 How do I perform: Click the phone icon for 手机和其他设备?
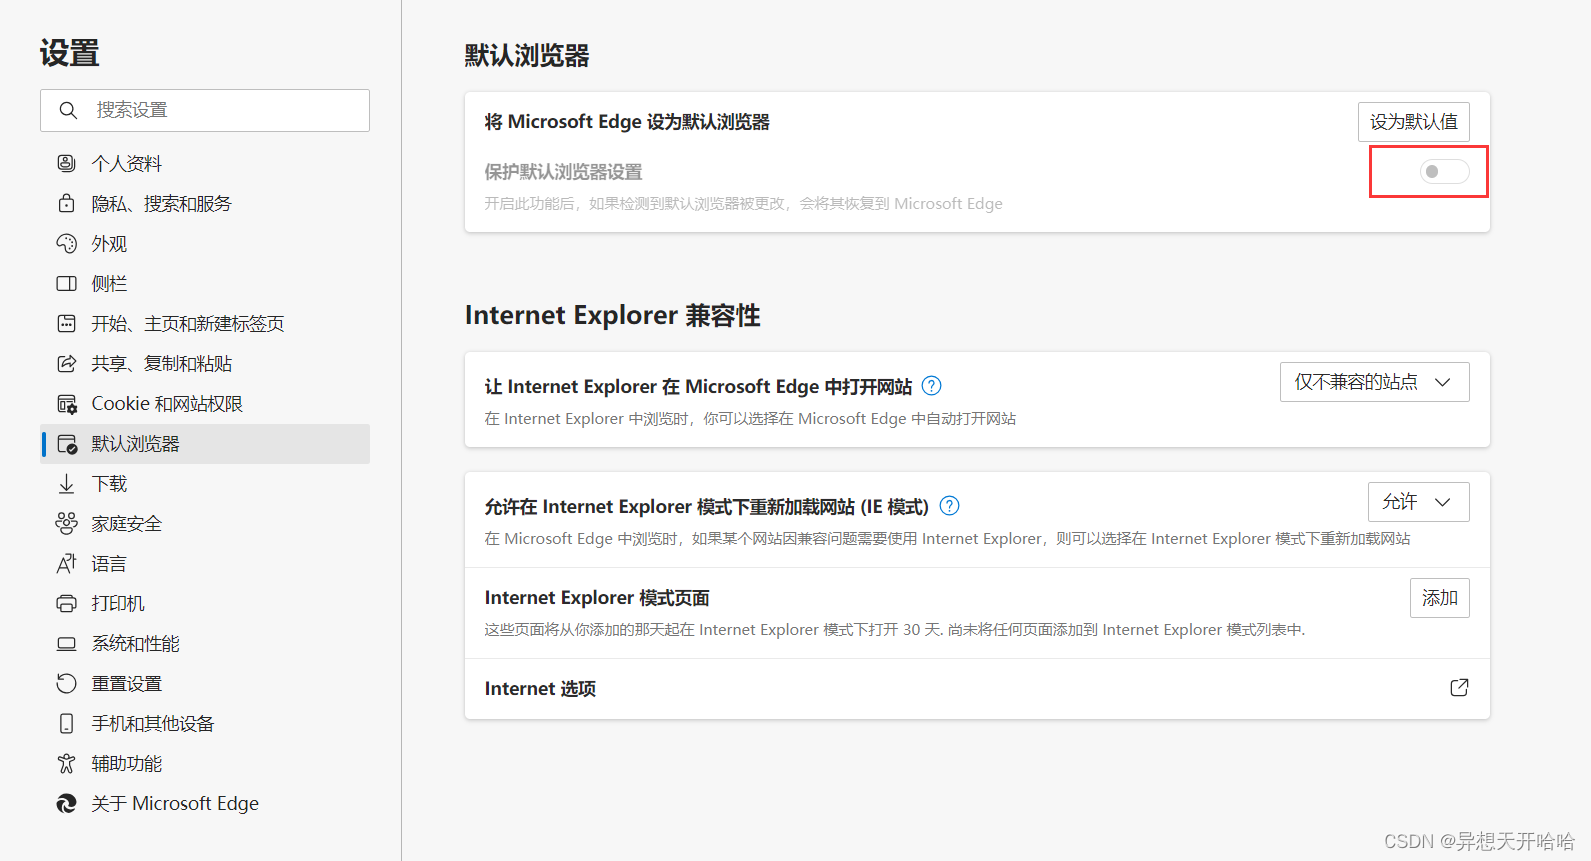point(66,723)
